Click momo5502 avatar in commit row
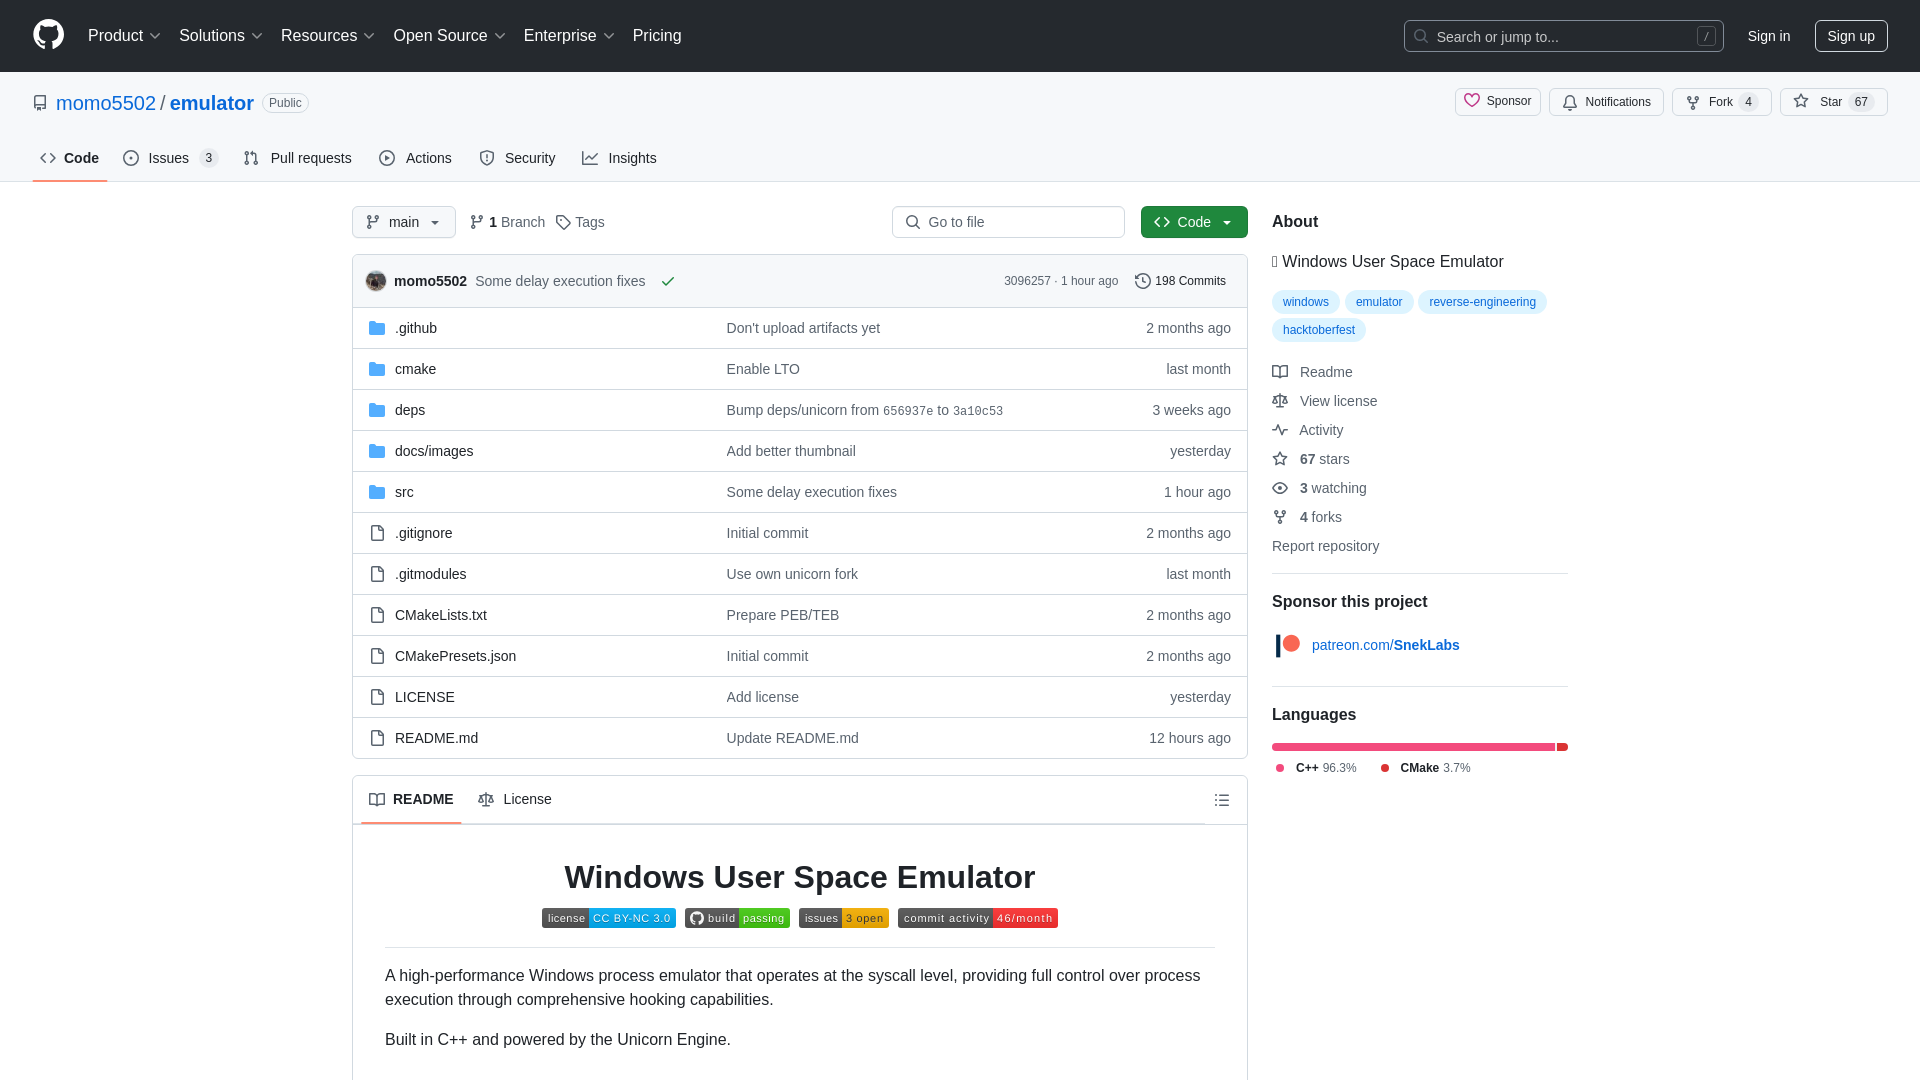 (376, 281)
